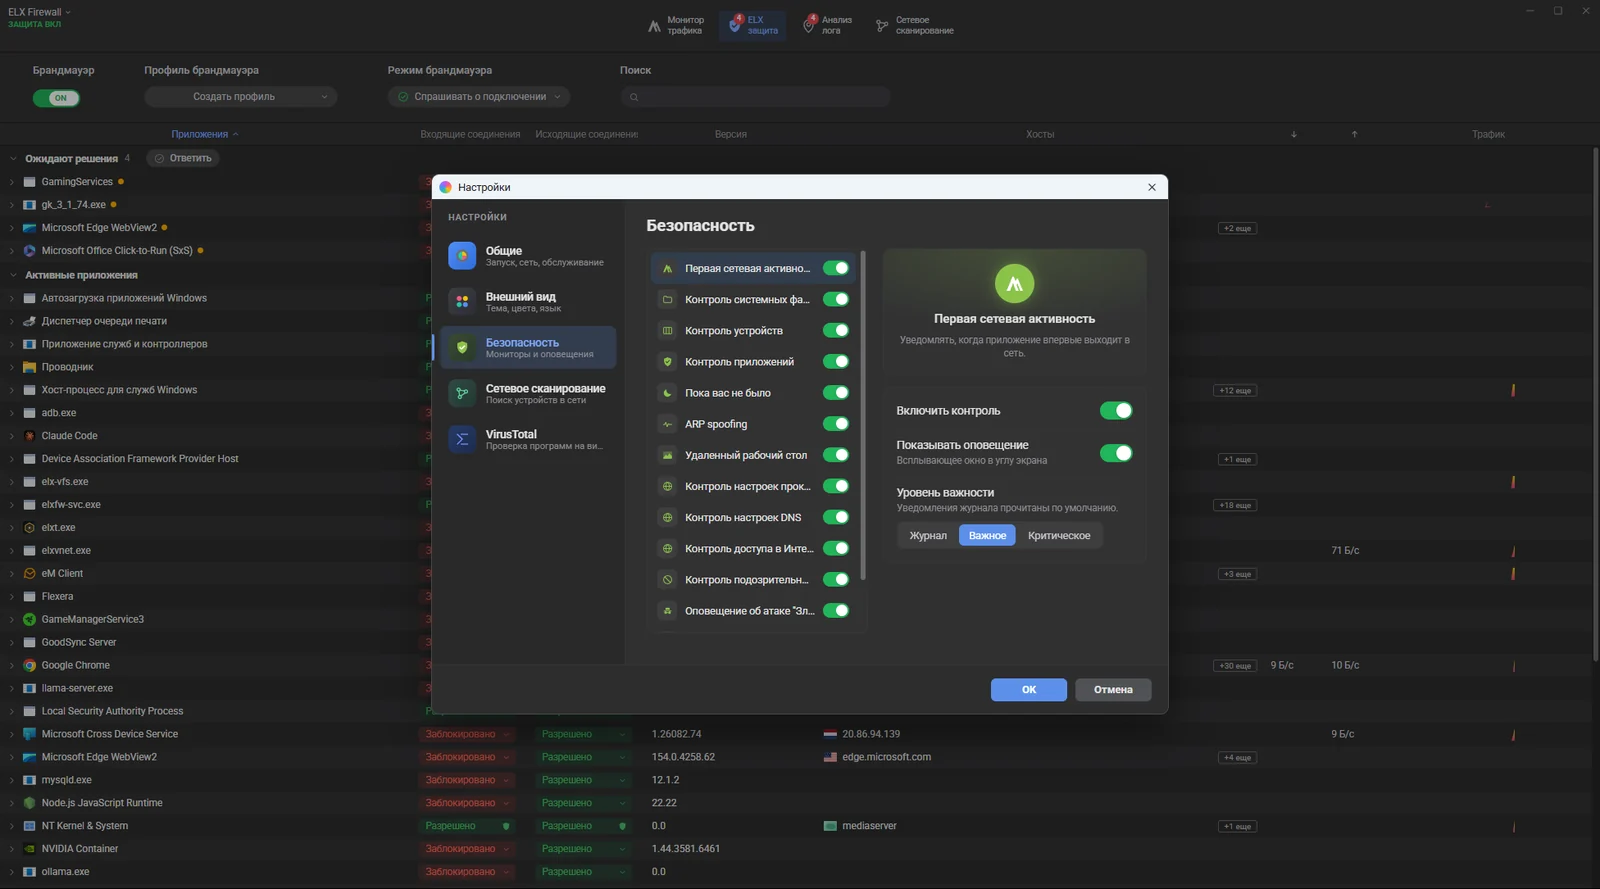Click the Проводник folder icon in list
The width and height of the screenshot is (1600, 889).
(30, 367)
